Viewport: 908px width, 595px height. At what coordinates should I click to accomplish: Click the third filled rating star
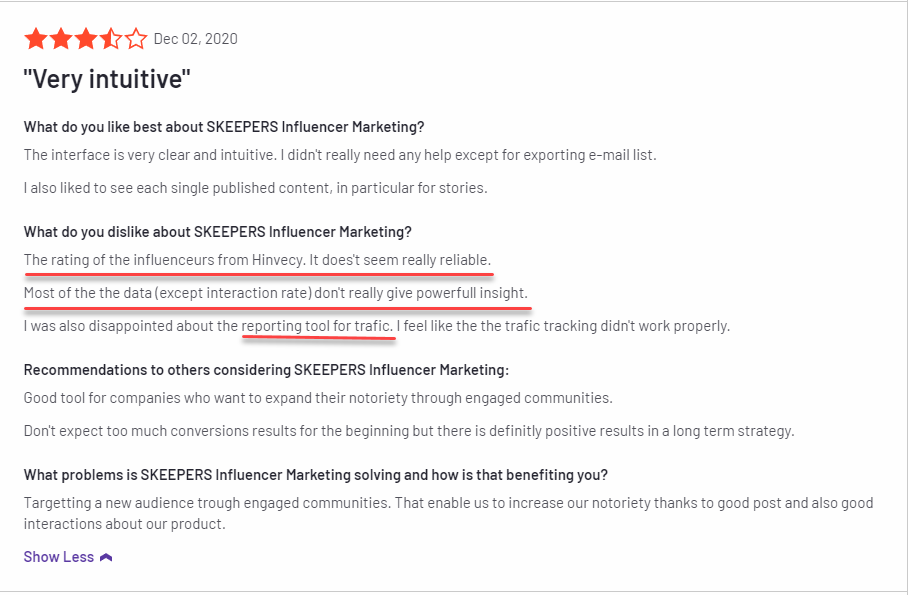pos(86,39)
